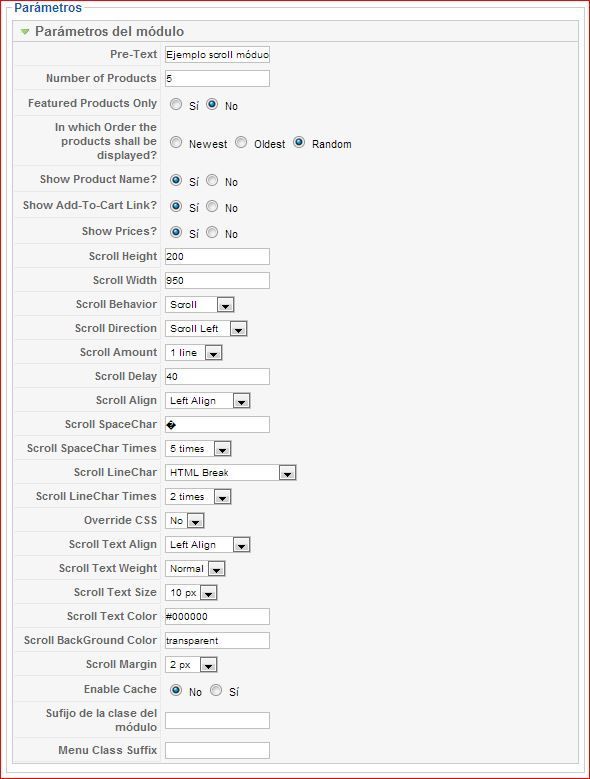Set Show Prices to No

tap(212, 232)
